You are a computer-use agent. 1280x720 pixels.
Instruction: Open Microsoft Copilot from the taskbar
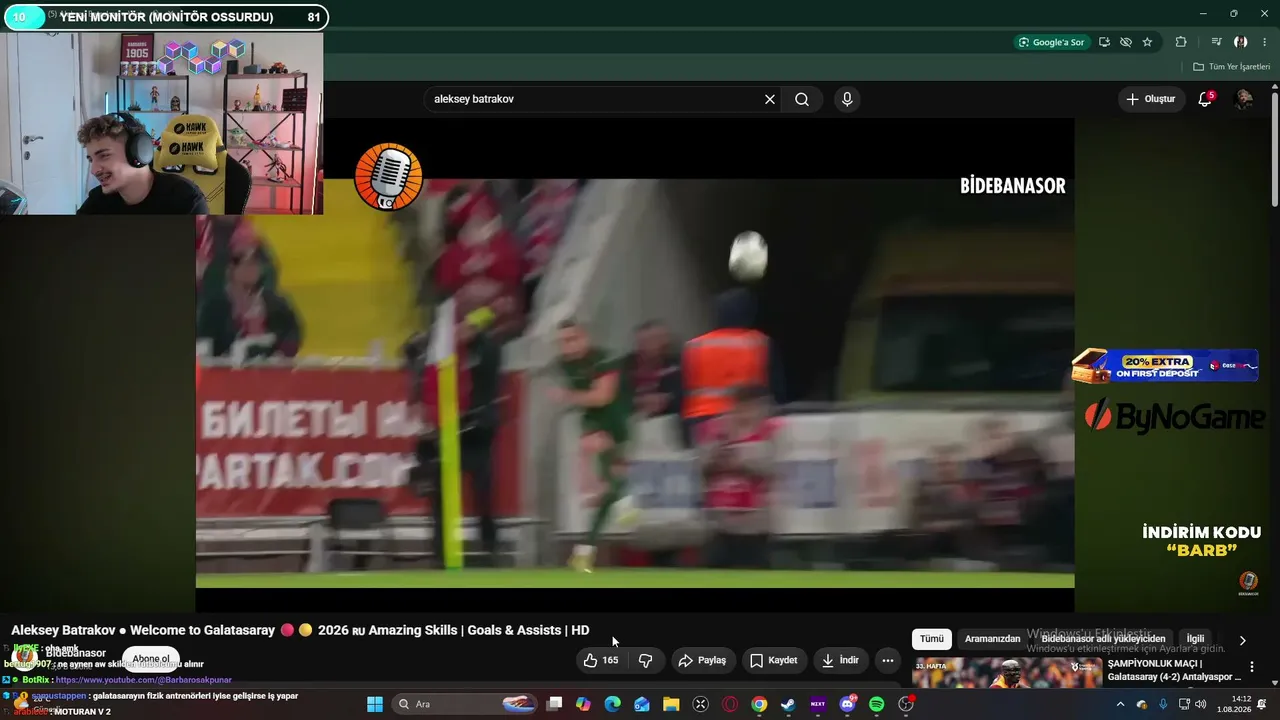(584, 704)
